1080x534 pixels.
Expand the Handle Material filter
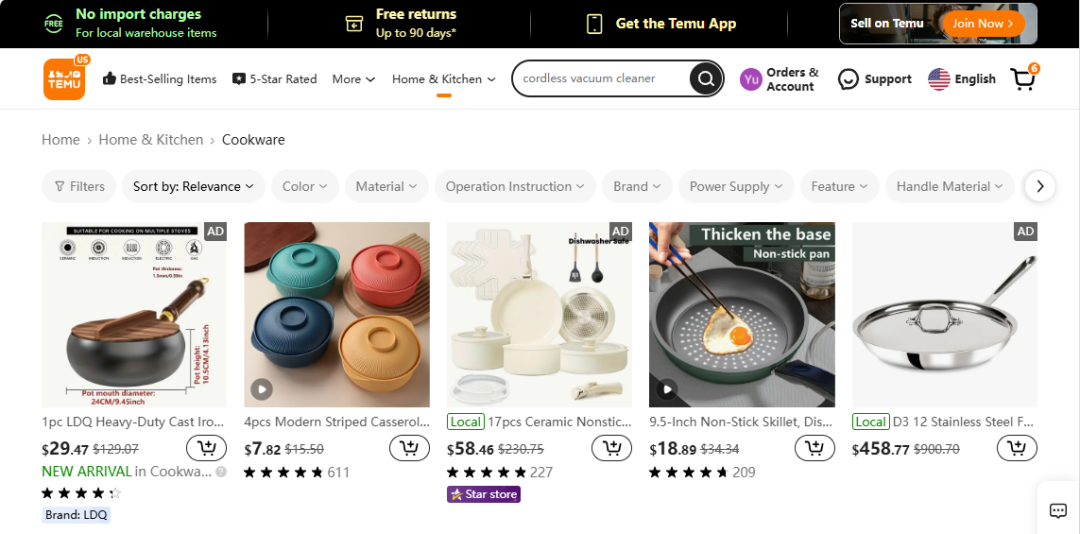[x=950, y=186]
